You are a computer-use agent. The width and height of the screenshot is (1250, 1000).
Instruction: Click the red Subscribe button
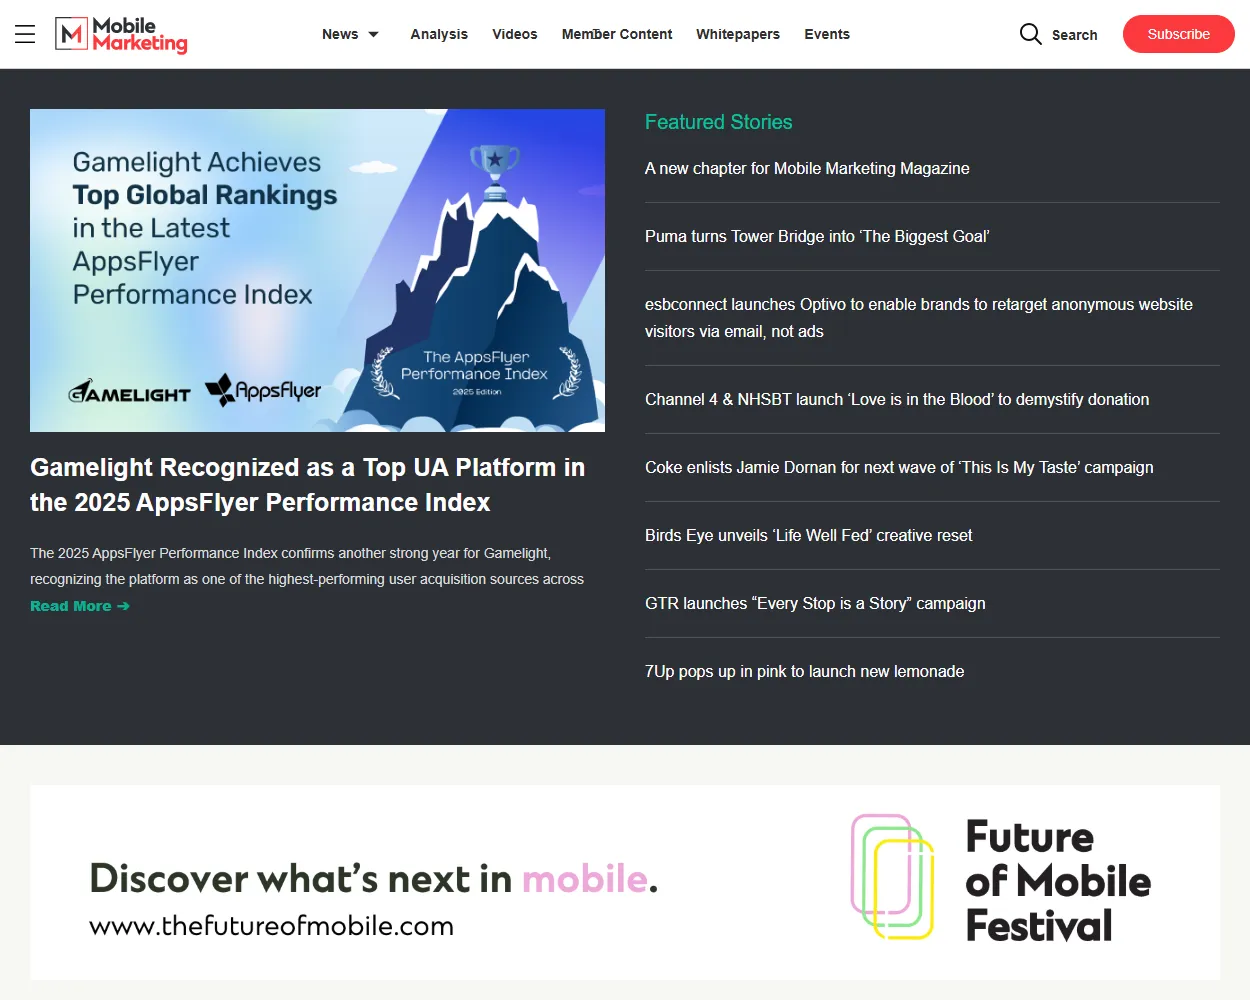[x=1179, y=34]
